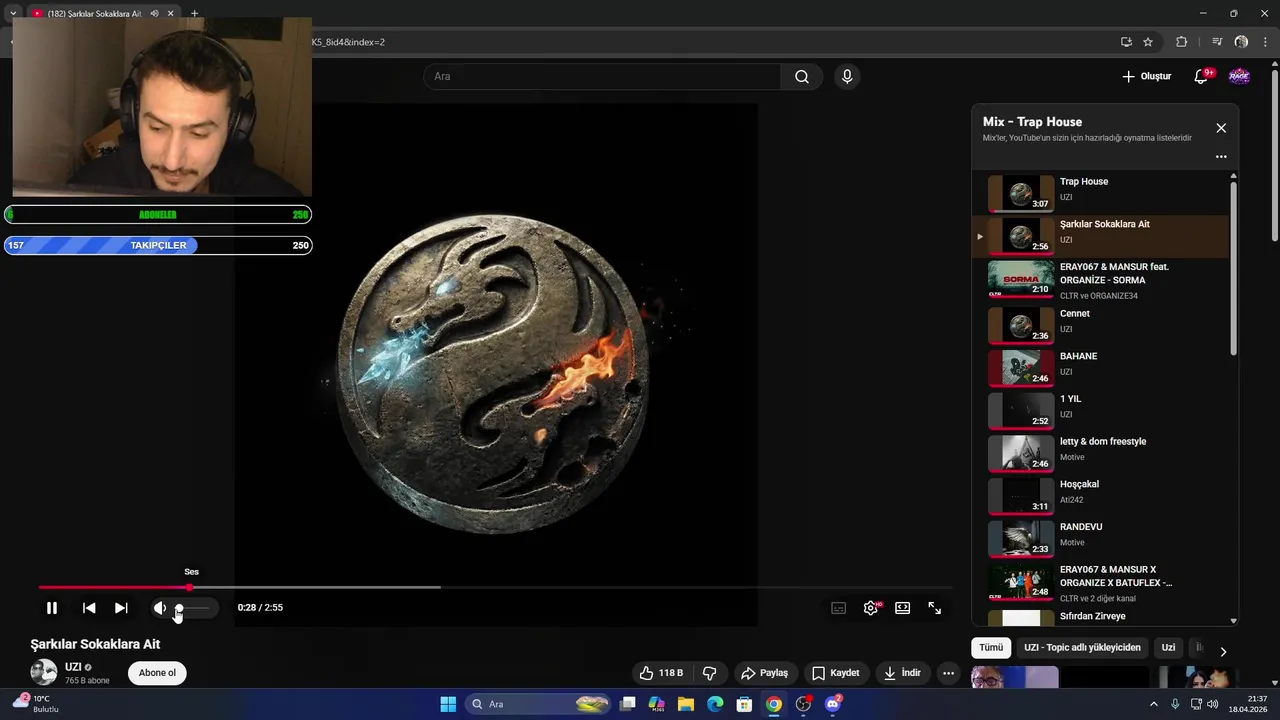Skip to the next video
The height and width of the screenshot is (720, 1280).
pyautogui.click(x=121, y=608)
